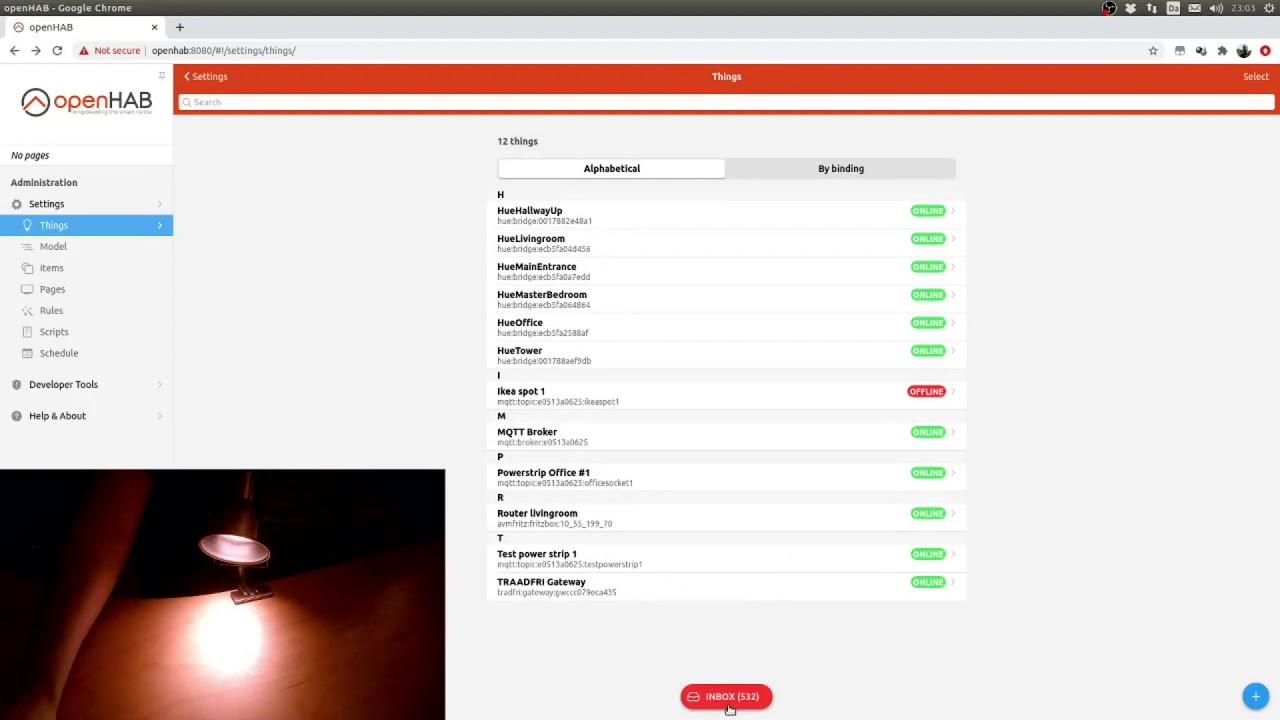Viewport: 1280px width, 720px height.
Task: Click ONLINE badge on MQTT Broker
Action: coord(928,432)
